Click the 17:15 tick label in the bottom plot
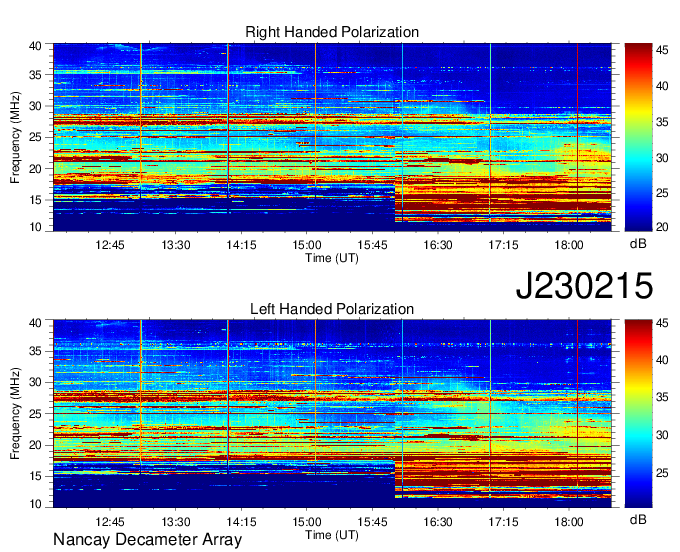Viewport: 680px width, 552px height. click(503, 522)
